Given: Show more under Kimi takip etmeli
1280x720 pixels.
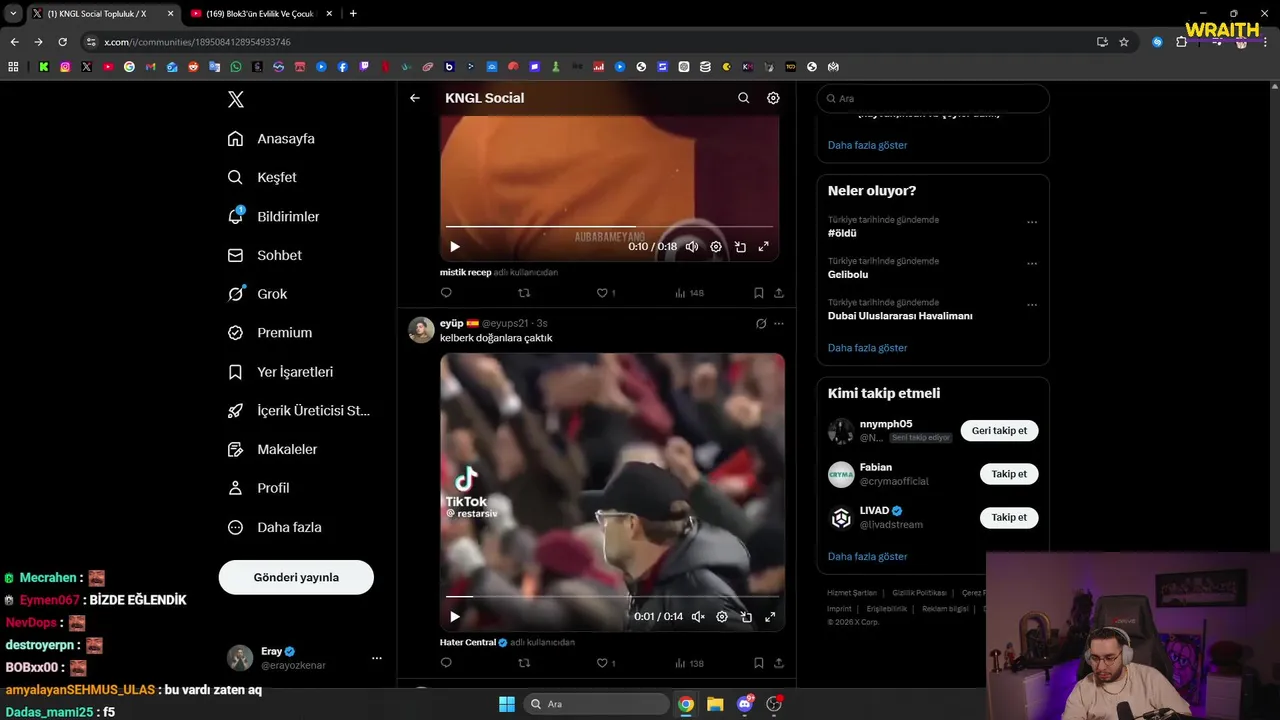Looking at the screenshot, I should pos(867,556).
